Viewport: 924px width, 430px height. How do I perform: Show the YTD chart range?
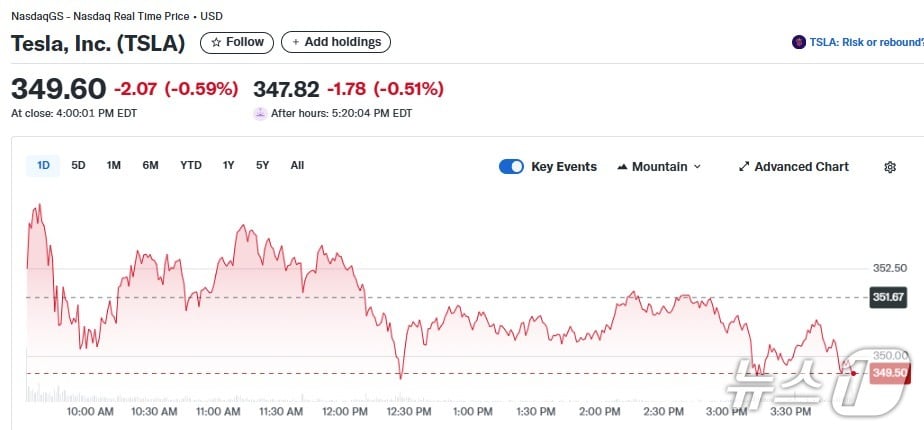coord(190,165)
